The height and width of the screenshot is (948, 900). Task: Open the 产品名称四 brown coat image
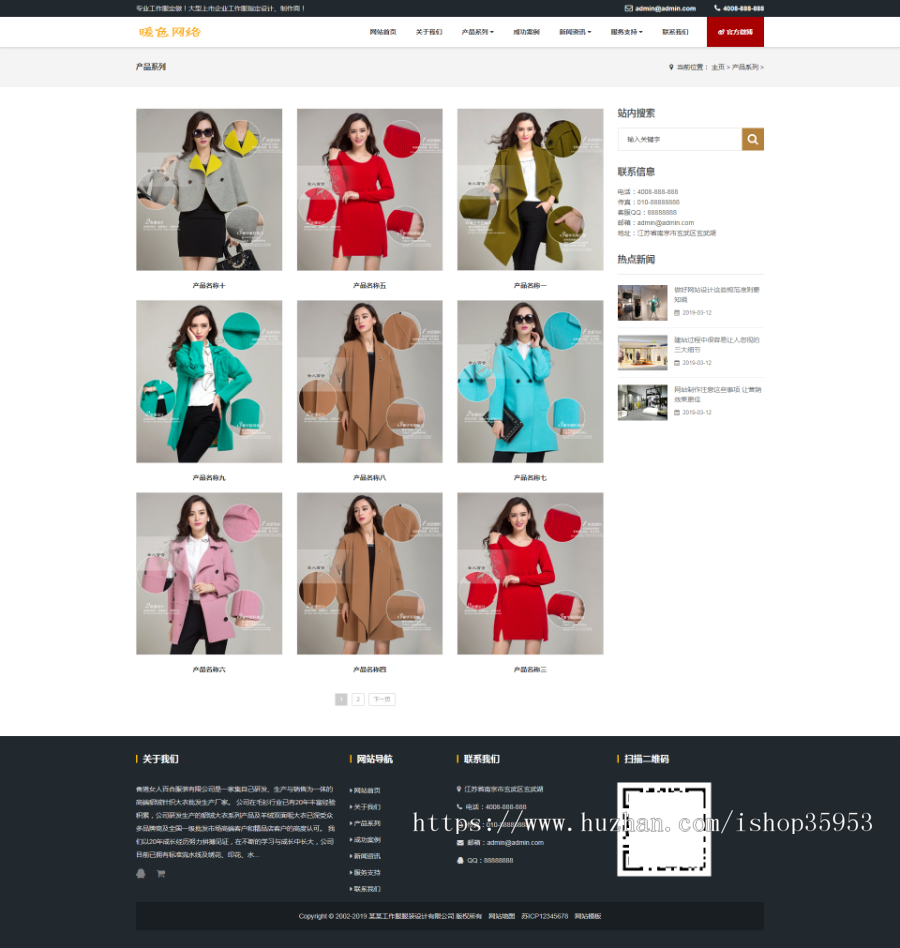(x=369, y=573)
